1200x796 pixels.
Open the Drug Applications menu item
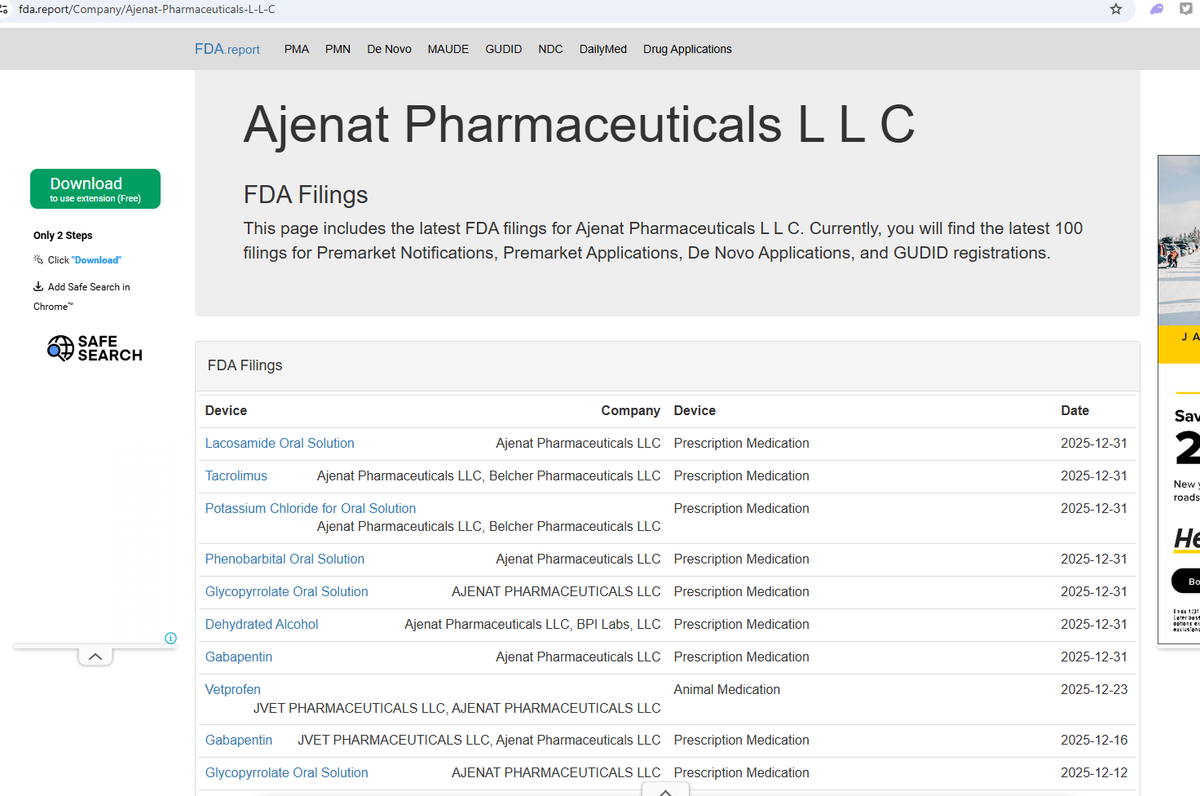687,49
